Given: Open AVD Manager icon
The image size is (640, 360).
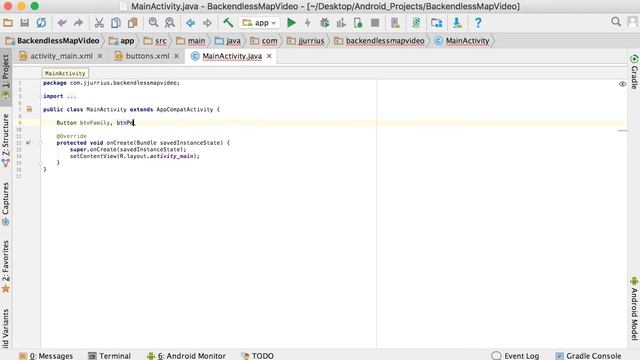Looking at the screenshot, I should point(395,23).
